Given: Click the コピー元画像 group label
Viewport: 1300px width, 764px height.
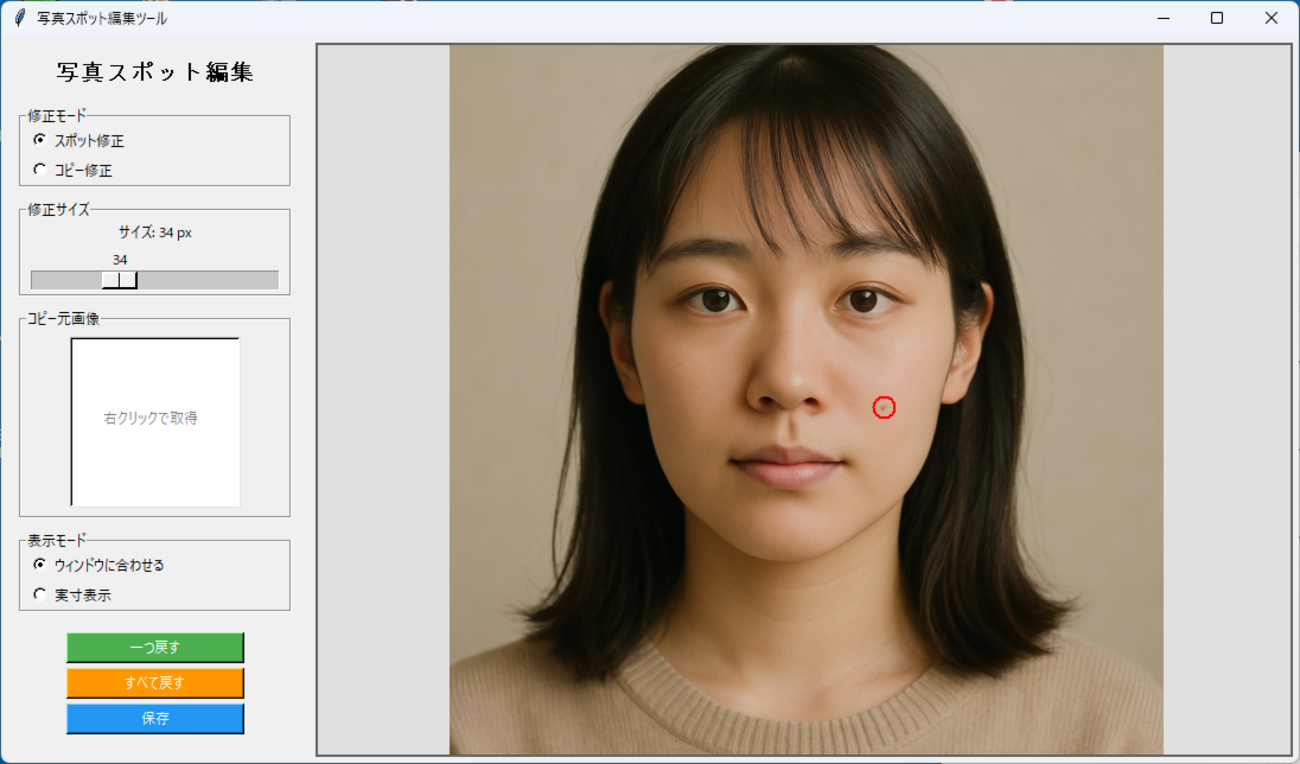Looking at the screenshot, I should (63, 319).
